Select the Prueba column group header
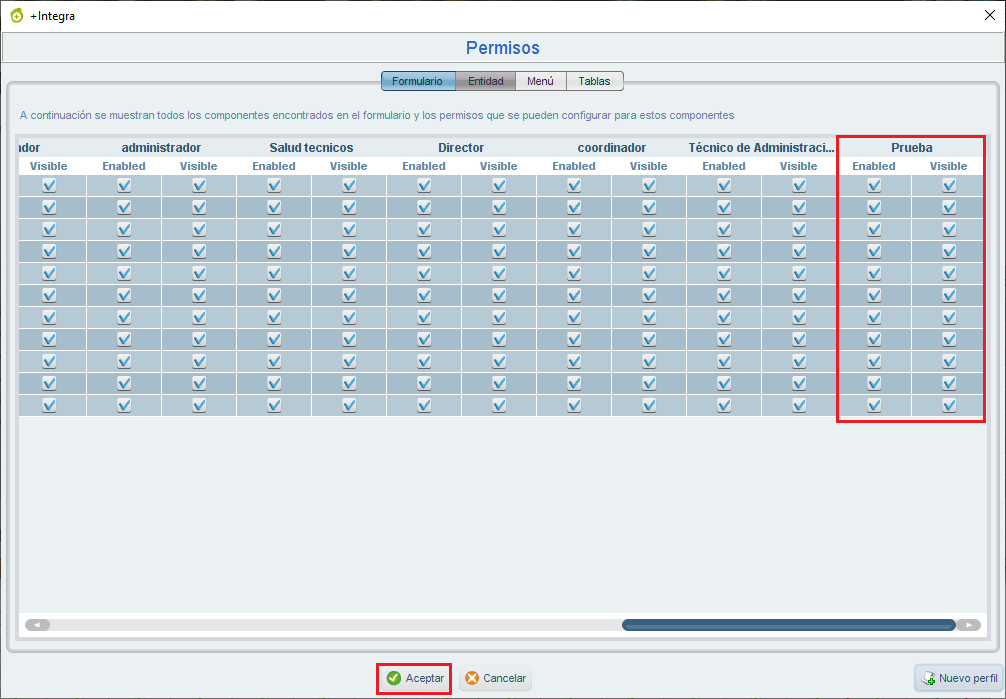 912,148
